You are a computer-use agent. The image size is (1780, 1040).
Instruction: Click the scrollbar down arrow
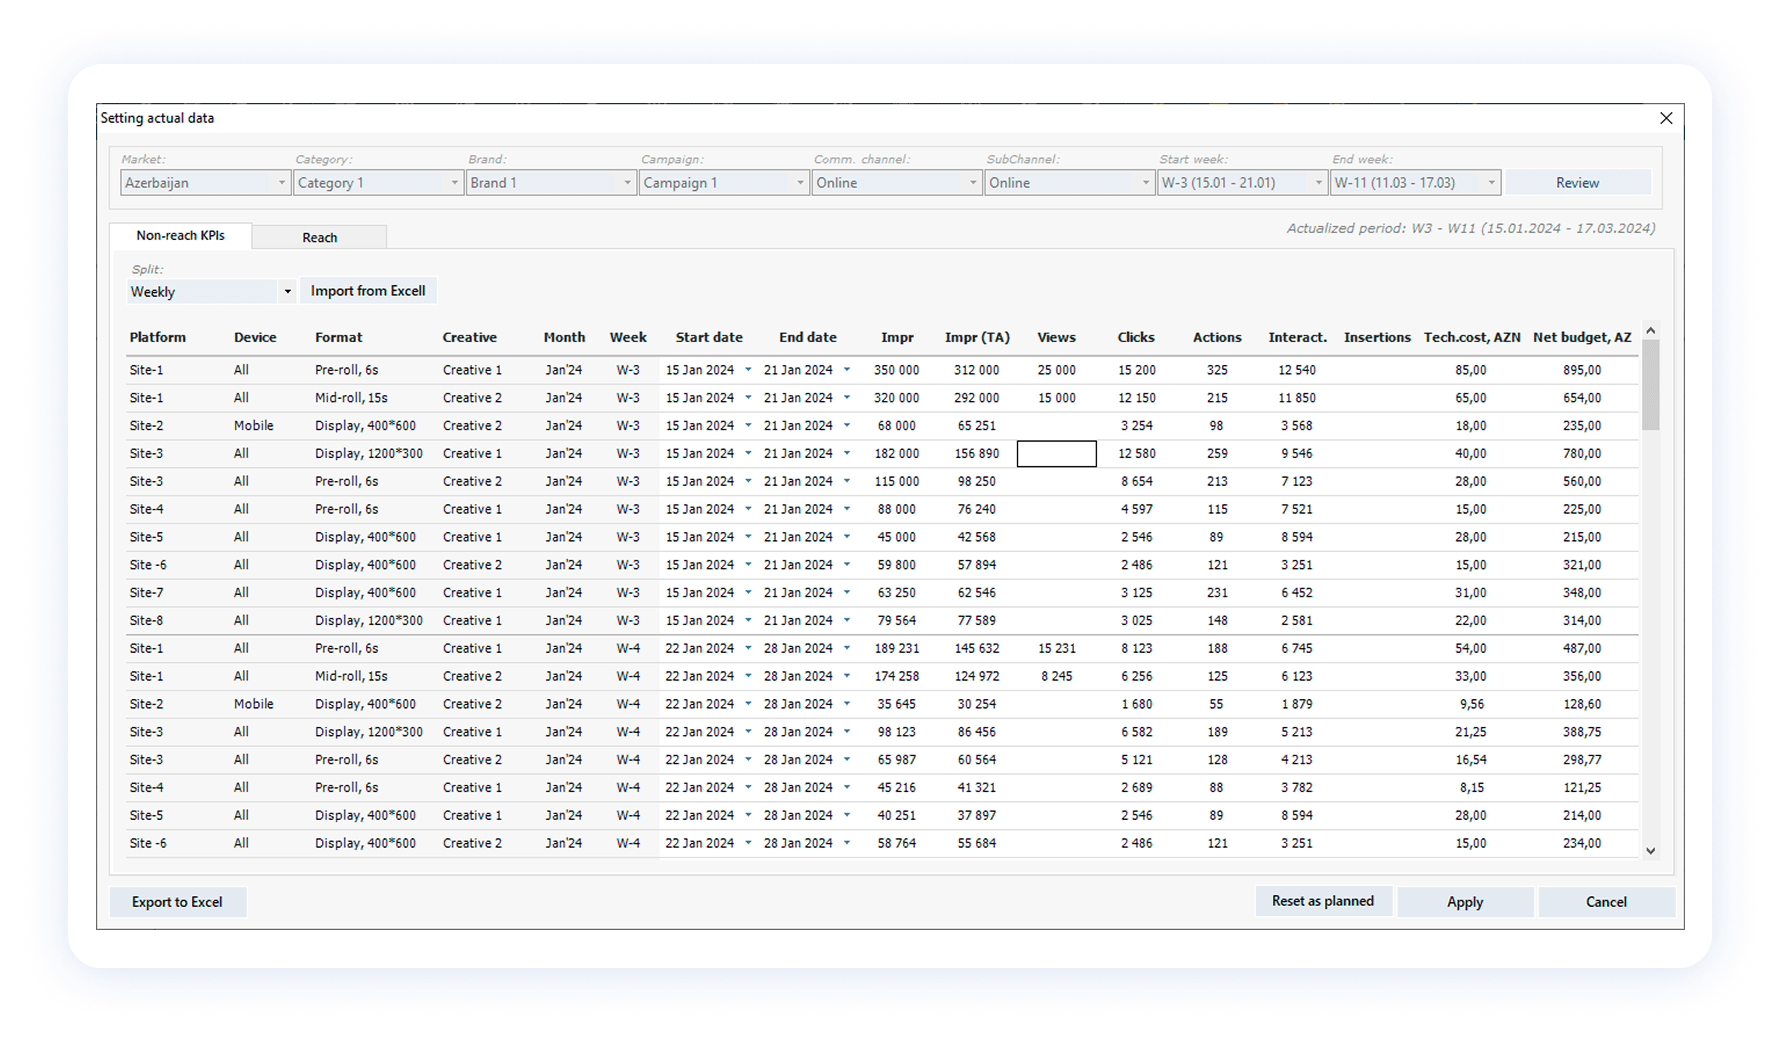tap(1651, 851)
